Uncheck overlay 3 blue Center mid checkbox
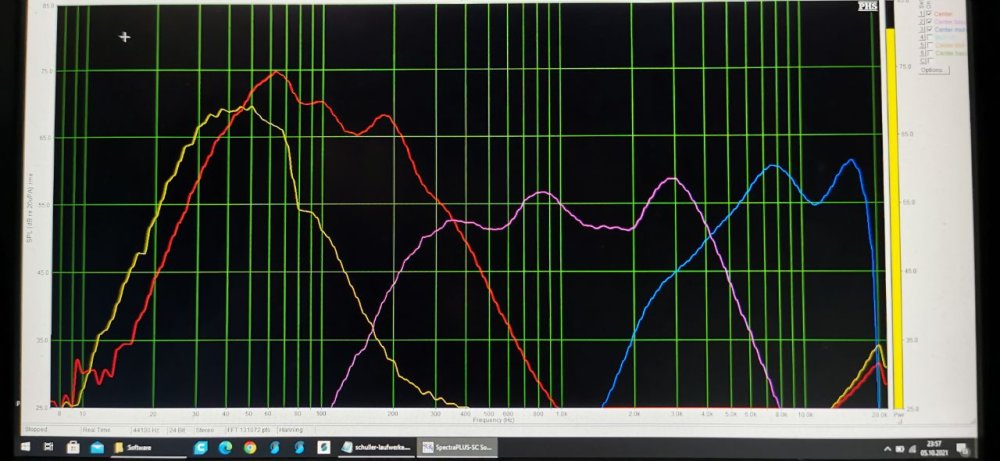1000x461 pixels. tap(929, 29)
